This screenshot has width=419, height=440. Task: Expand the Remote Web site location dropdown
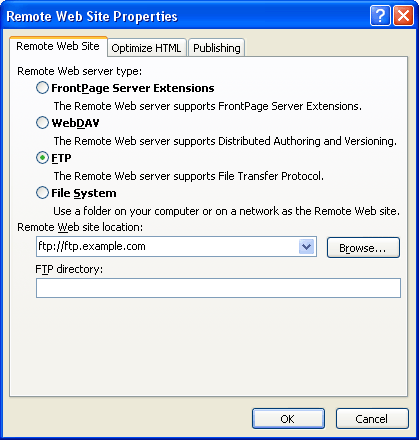tap(307, 247)
